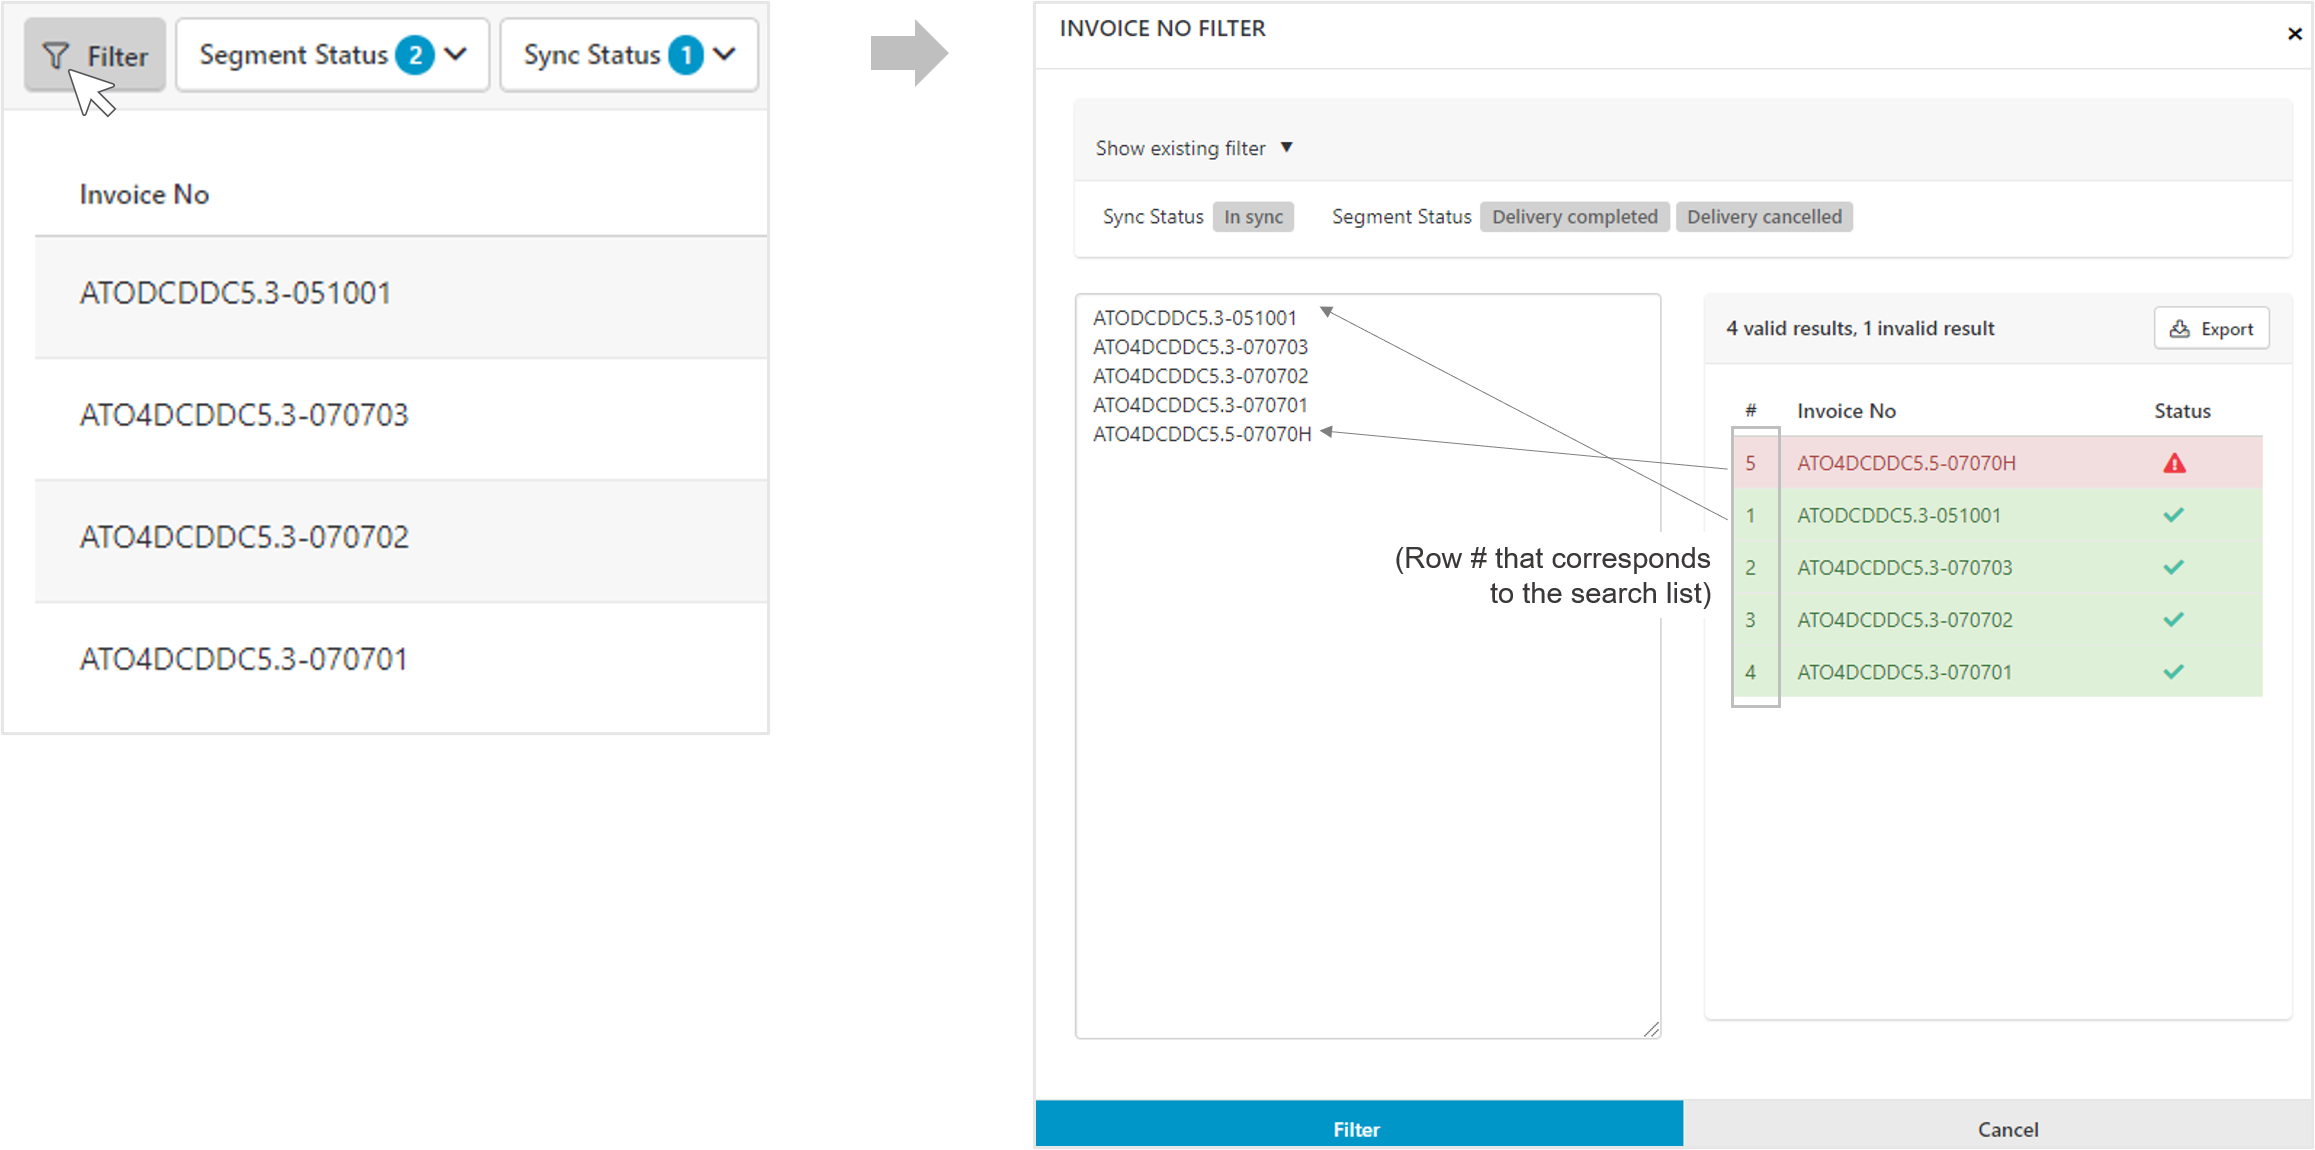Open the Segment Status dropdown
This screenshot has height=1150, width=2315.
point(332,55)
